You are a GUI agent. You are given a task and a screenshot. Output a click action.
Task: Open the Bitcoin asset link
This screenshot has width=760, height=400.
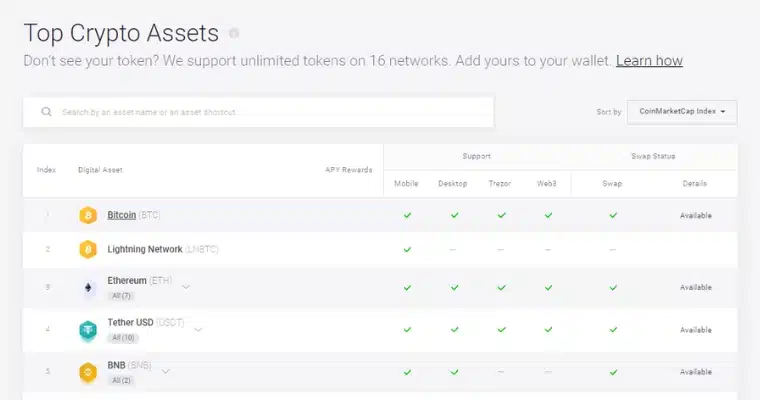pyautogui.click(x=122, y=215)
